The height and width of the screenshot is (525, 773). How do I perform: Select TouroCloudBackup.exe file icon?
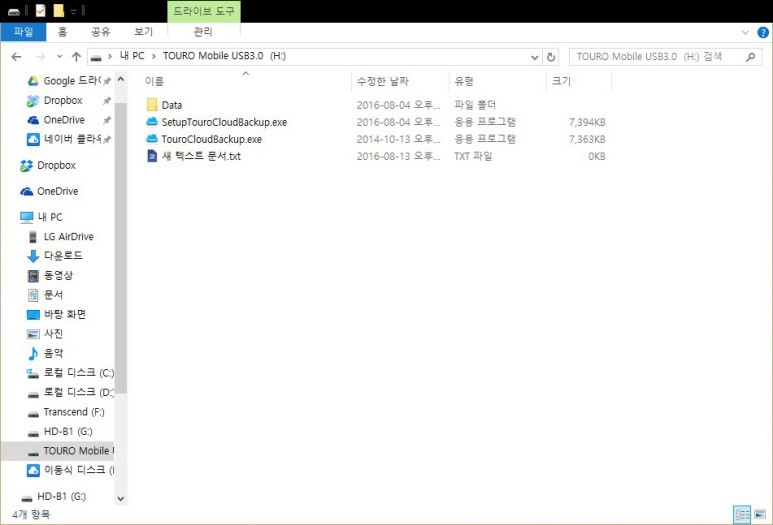tap(152, 139)
